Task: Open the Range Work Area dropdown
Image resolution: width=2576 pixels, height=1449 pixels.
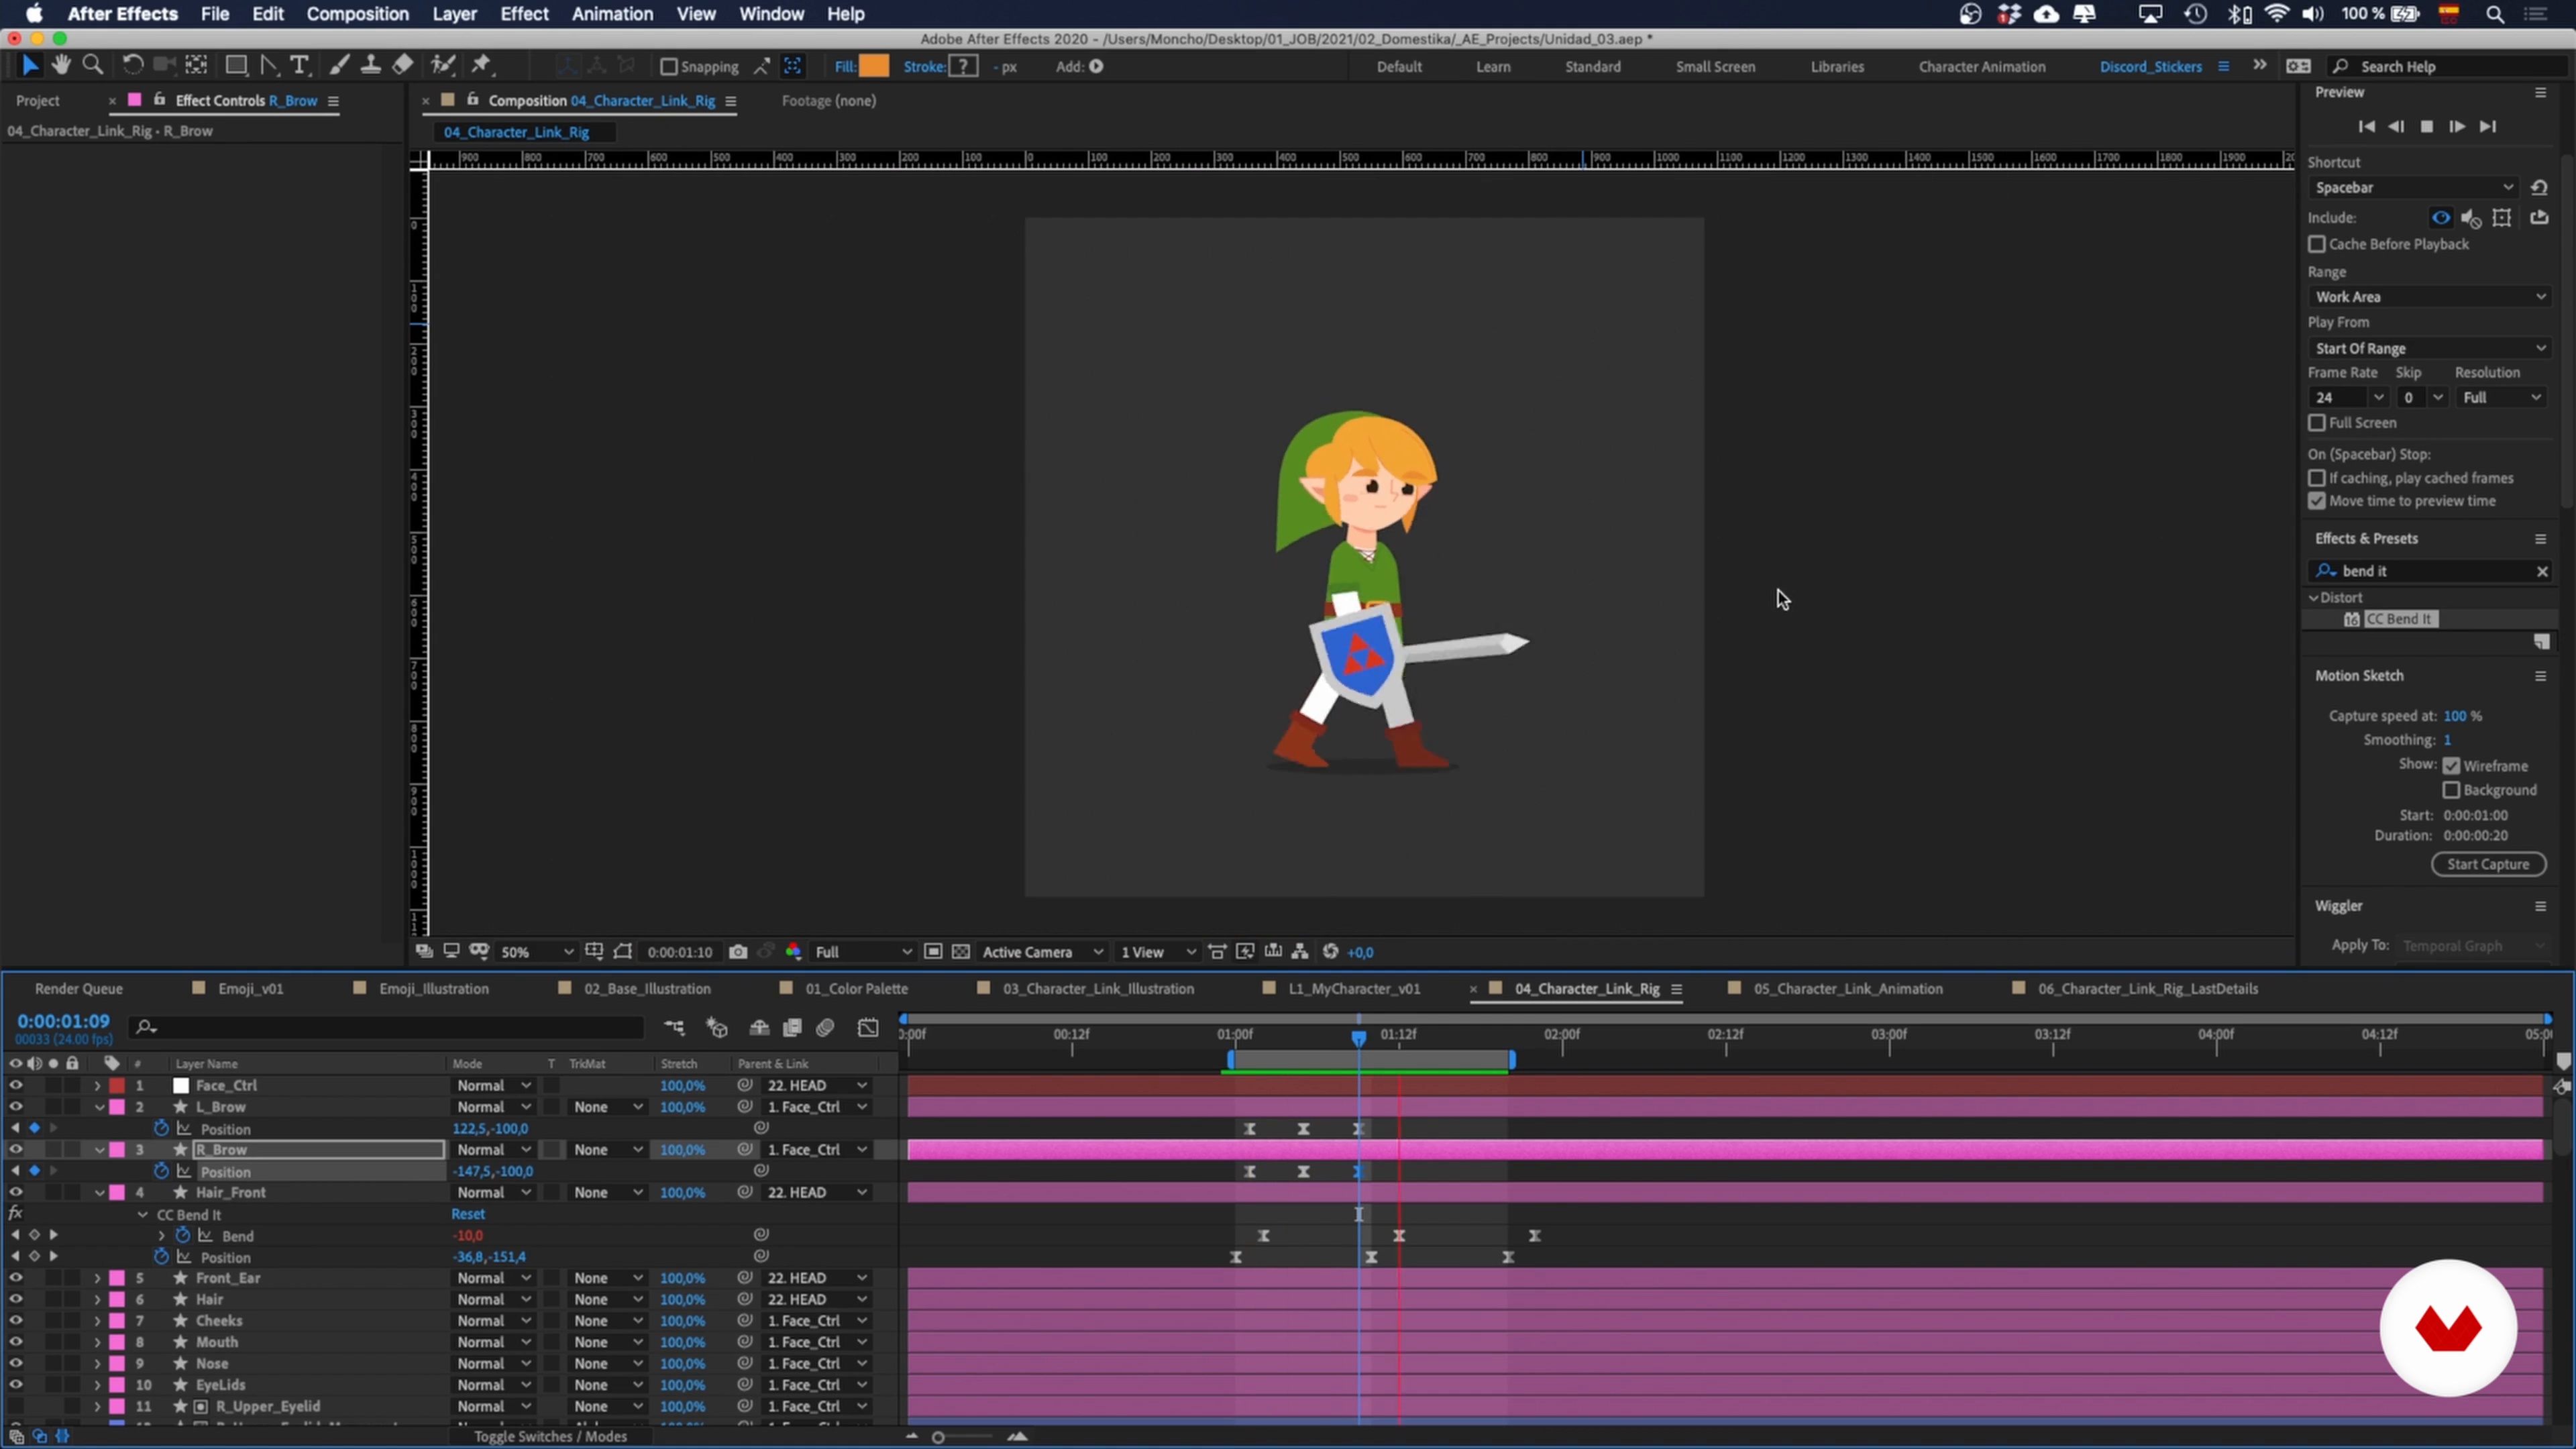Action: [2430, 297]
